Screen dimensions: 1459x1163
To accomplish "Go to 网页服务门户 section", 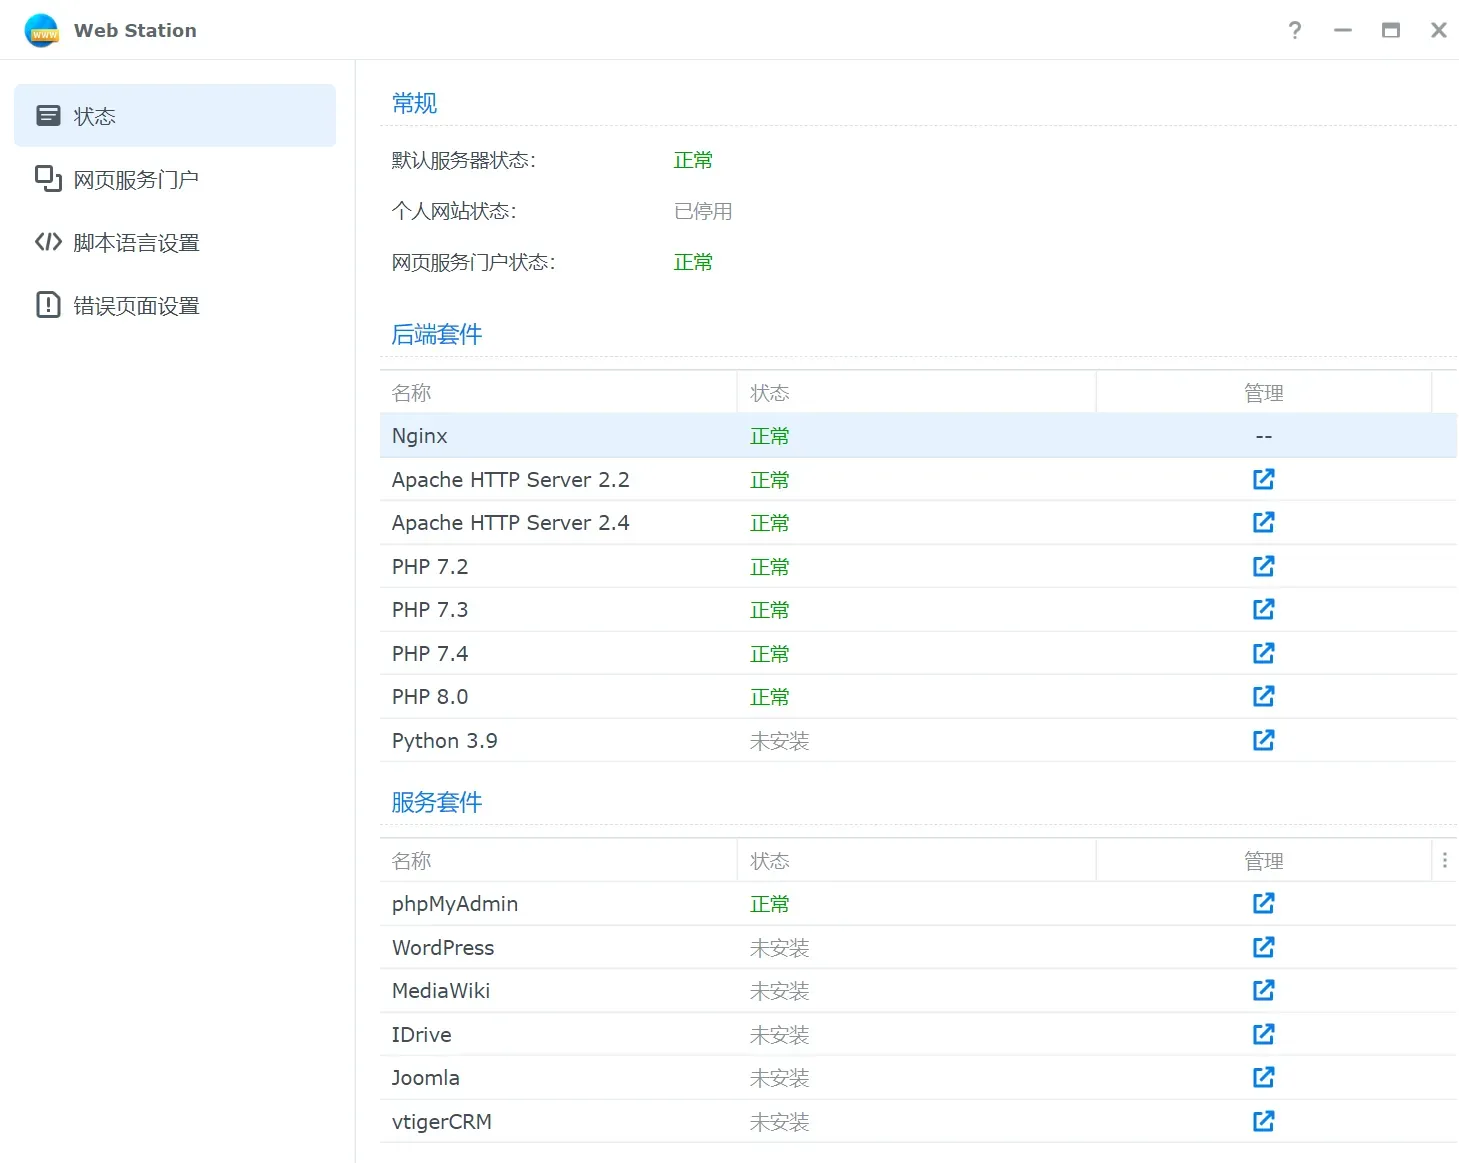I will coord(175,179).
